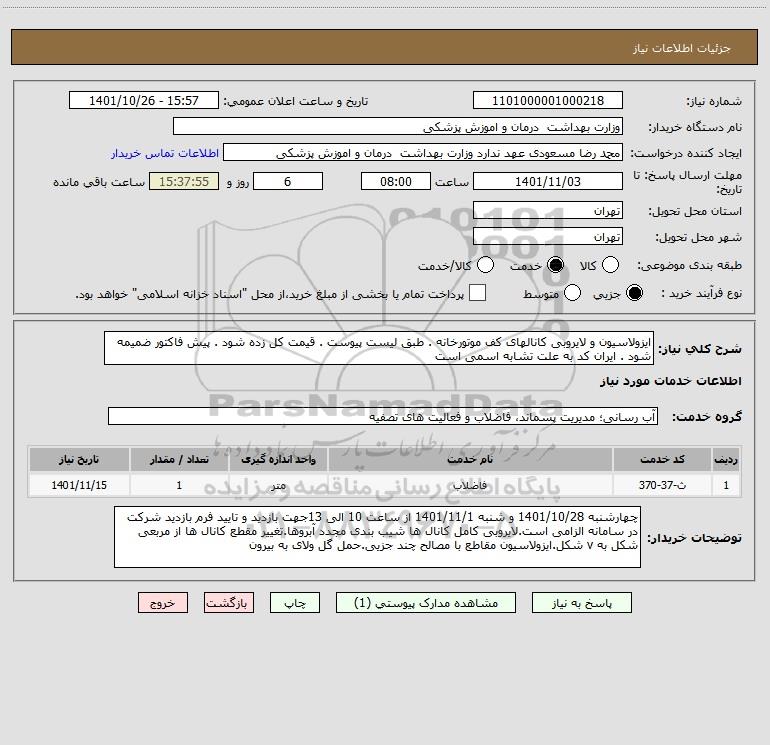Click the service name cell فاضلاب
This screenshot has width=770, height=745.
(470, 485)
